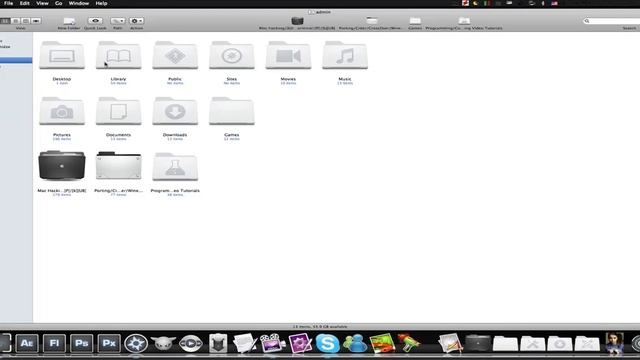Switch to icon view mode

tap(5, 21)
